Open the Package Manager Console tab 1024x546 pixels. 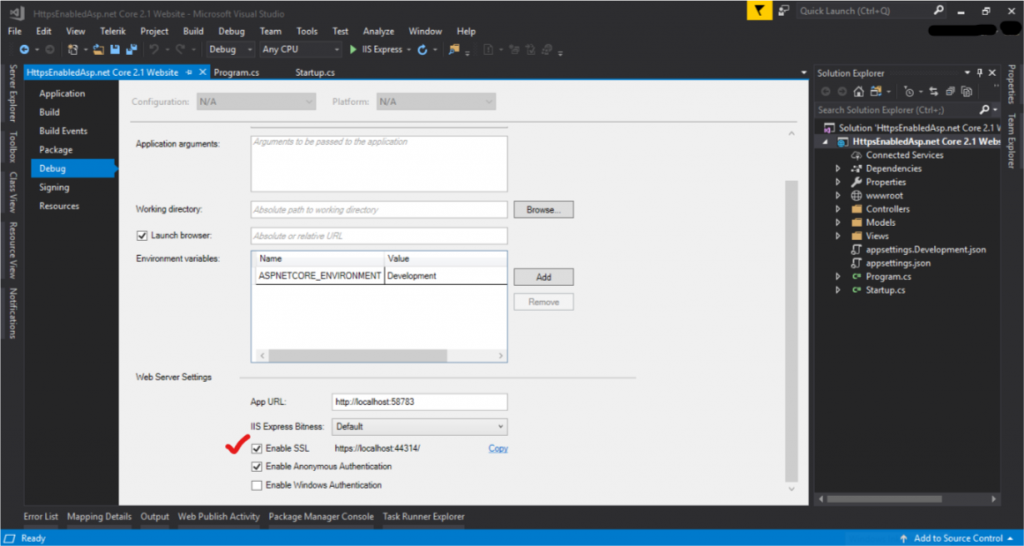pos(321,517)
